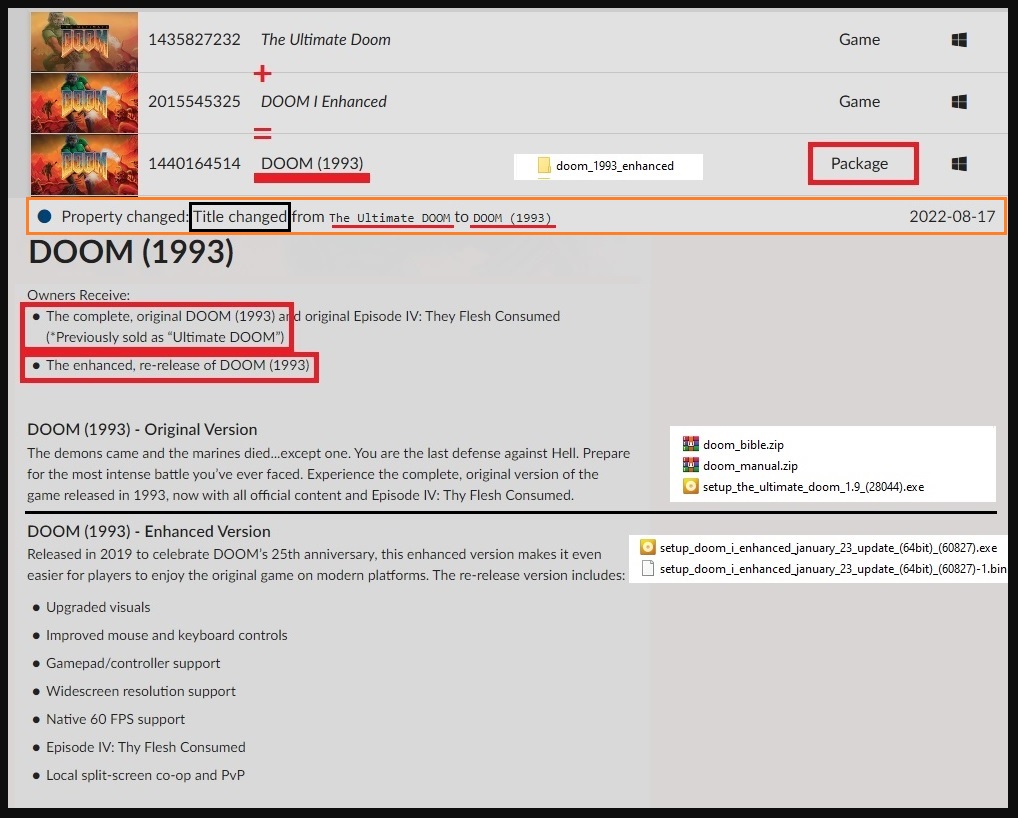Click Game type label in DOOM I Enhanced row
The image size is (1018, 818).
coord(859,101)
